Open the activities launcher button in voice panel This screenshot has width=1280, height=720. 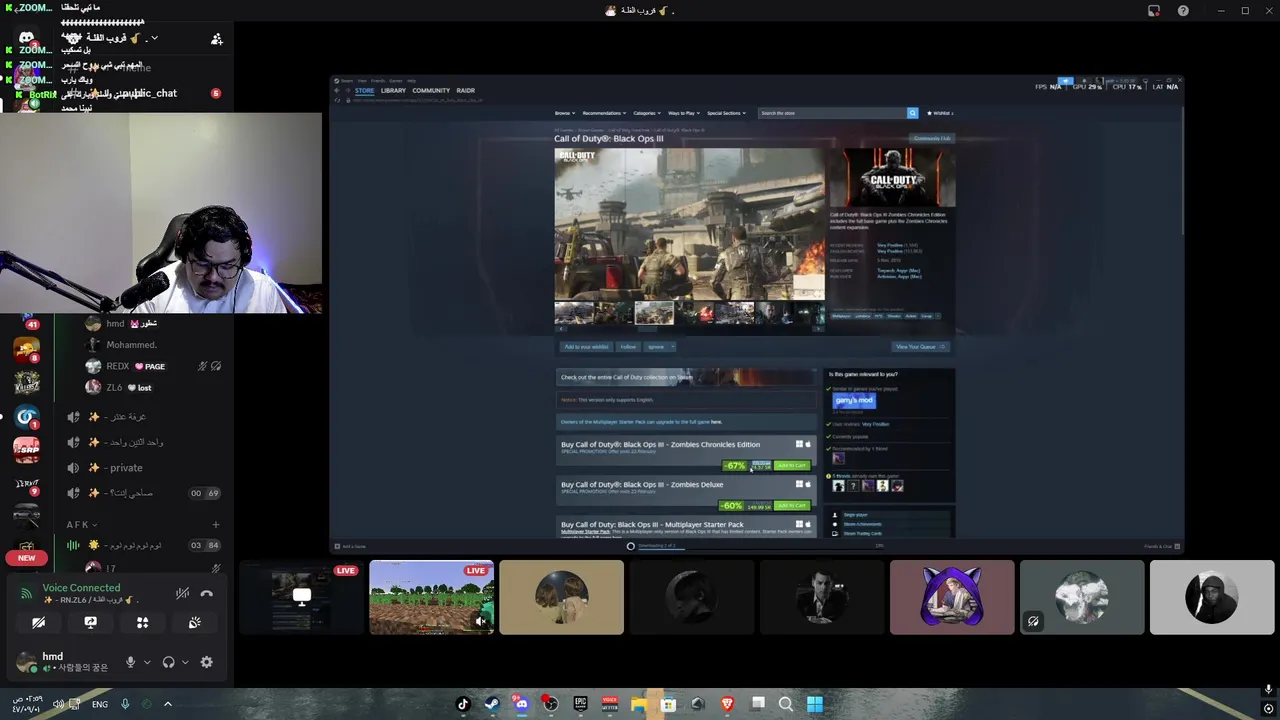[x=142, y=622]
